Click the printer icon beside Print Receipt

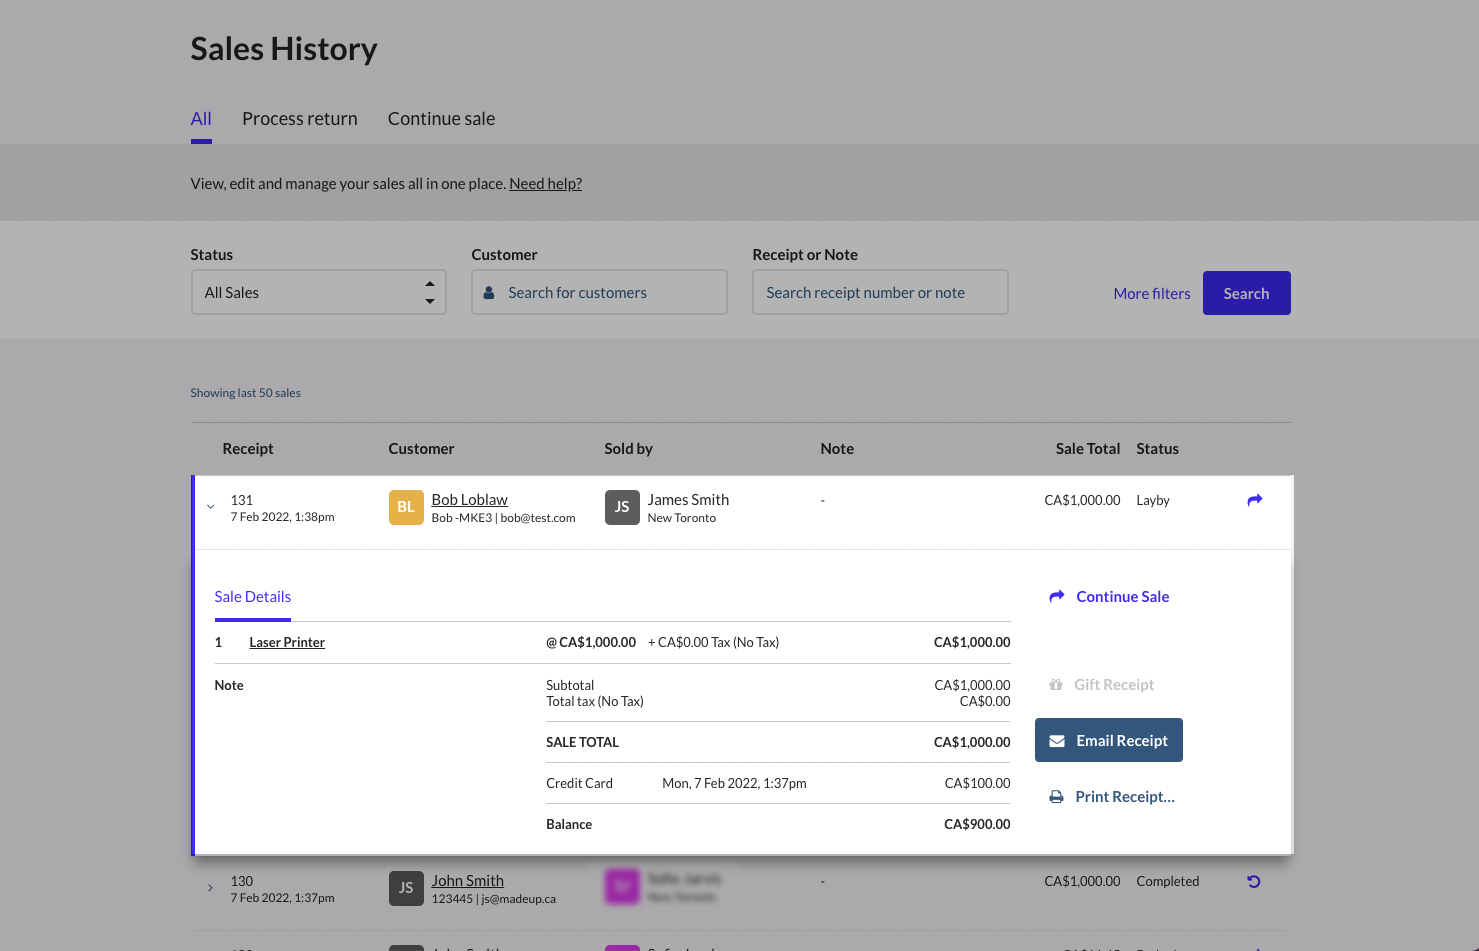click(x=1056, y=797)
